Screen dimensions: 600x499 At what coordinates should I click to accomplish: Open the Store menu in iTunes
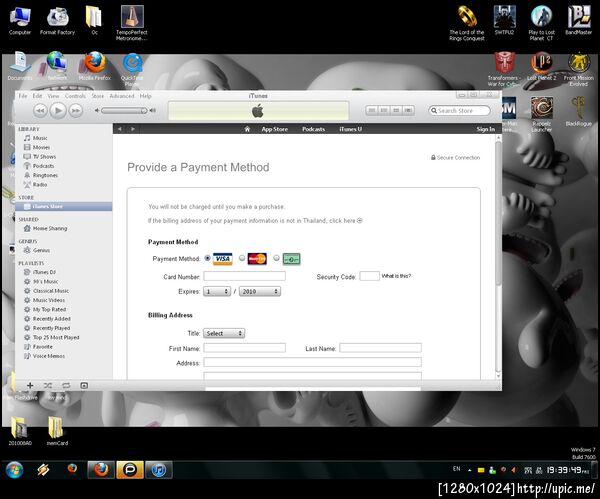[98, 96]
